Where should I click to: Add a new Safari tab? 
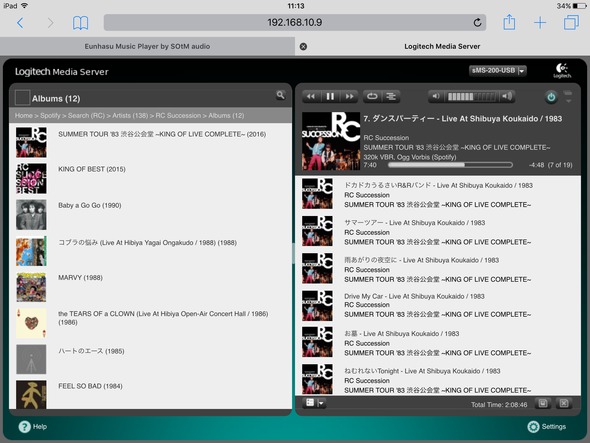540,23
